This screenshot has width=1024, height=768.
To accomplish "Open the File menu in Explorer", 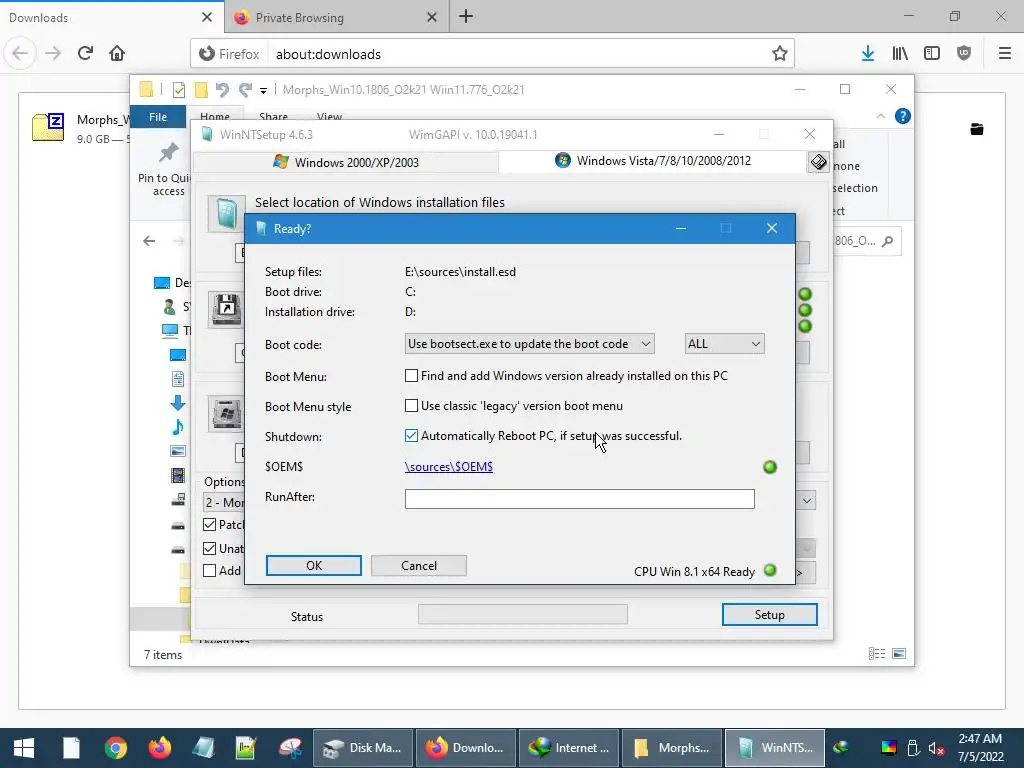I will (158, 117).
